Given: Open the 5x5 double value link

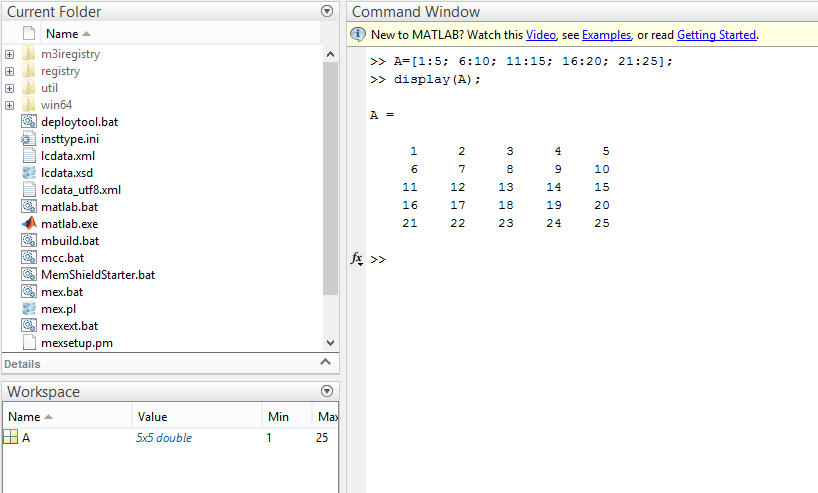Looking at the screenshot, I should pyautogui.click(x=164, y=438).
